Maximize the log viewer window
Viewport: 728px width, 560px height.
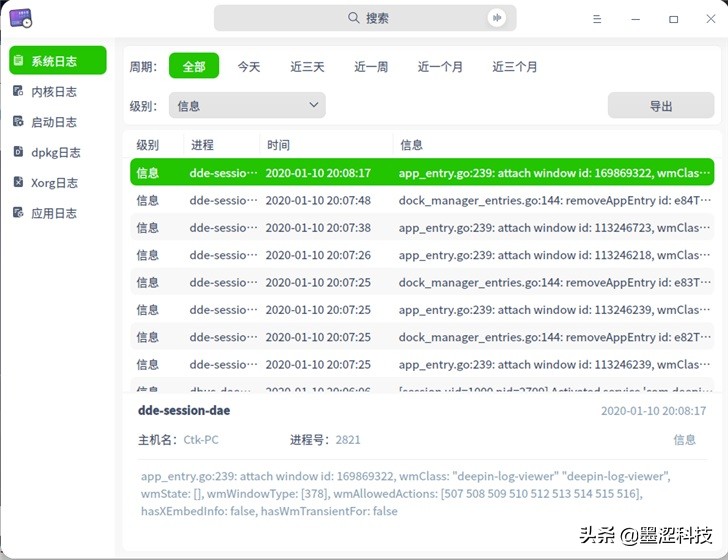pos(673,19)
